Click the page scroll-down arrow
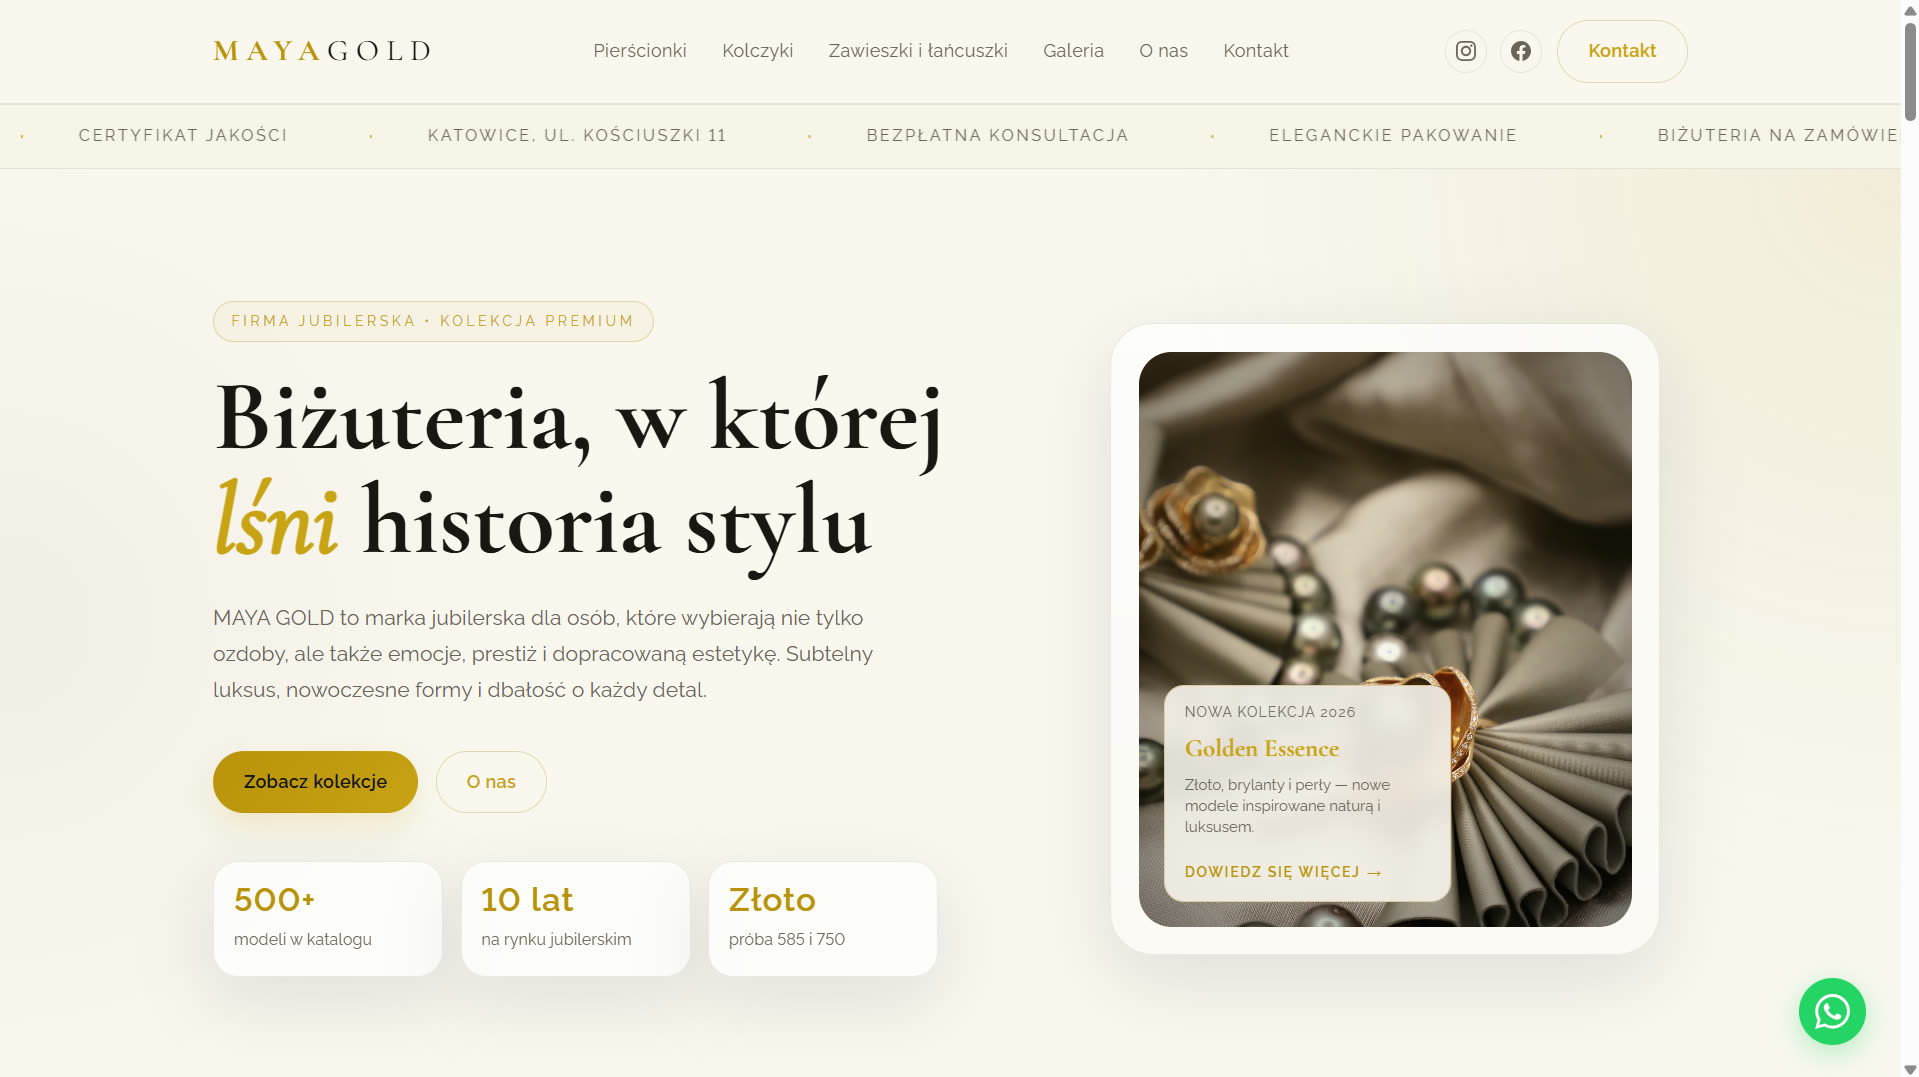 click(x=1909, y=1068)
